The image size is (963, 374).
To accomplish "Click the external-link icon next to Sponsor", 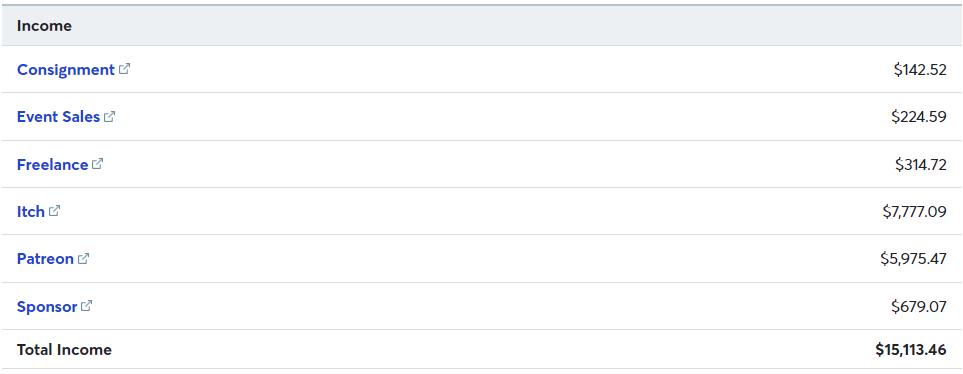I will click(x=87, y=305).
